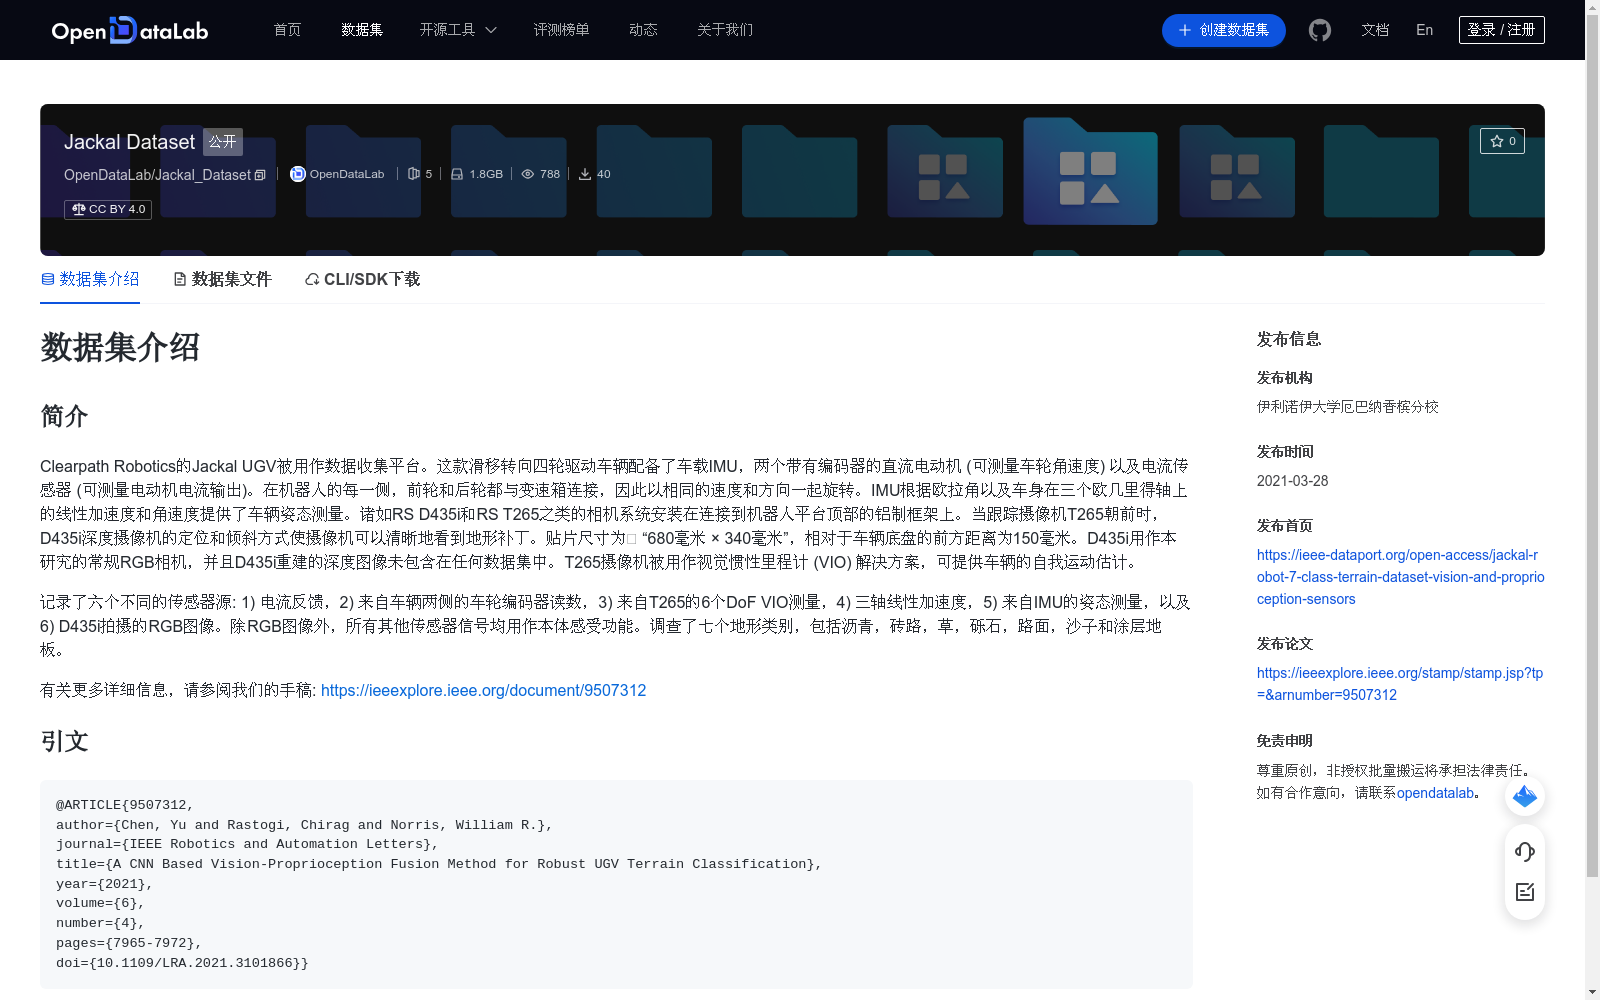Open the GitHub icon in header

pos(1320,30)
